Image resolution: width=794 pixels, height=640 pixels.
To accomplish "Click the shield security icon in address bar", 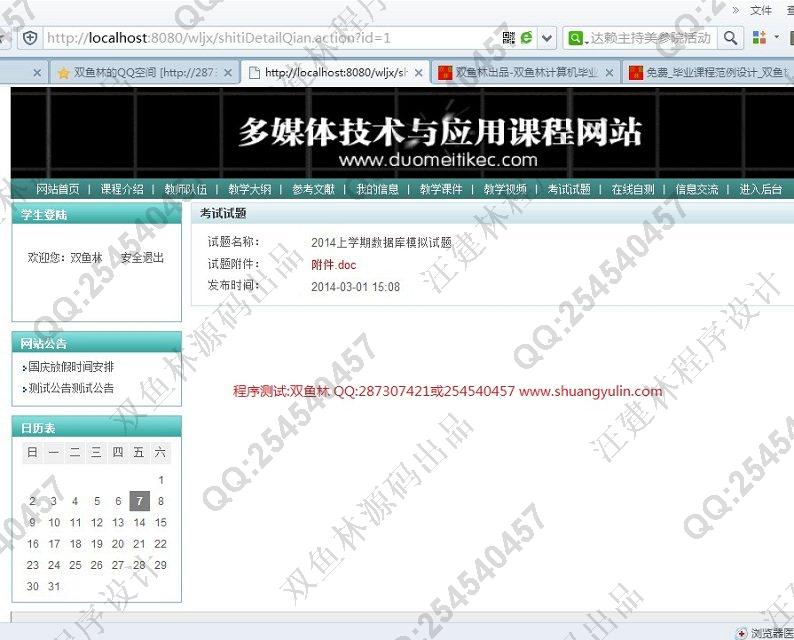I will pyautogui.click(x=30, y=38).
